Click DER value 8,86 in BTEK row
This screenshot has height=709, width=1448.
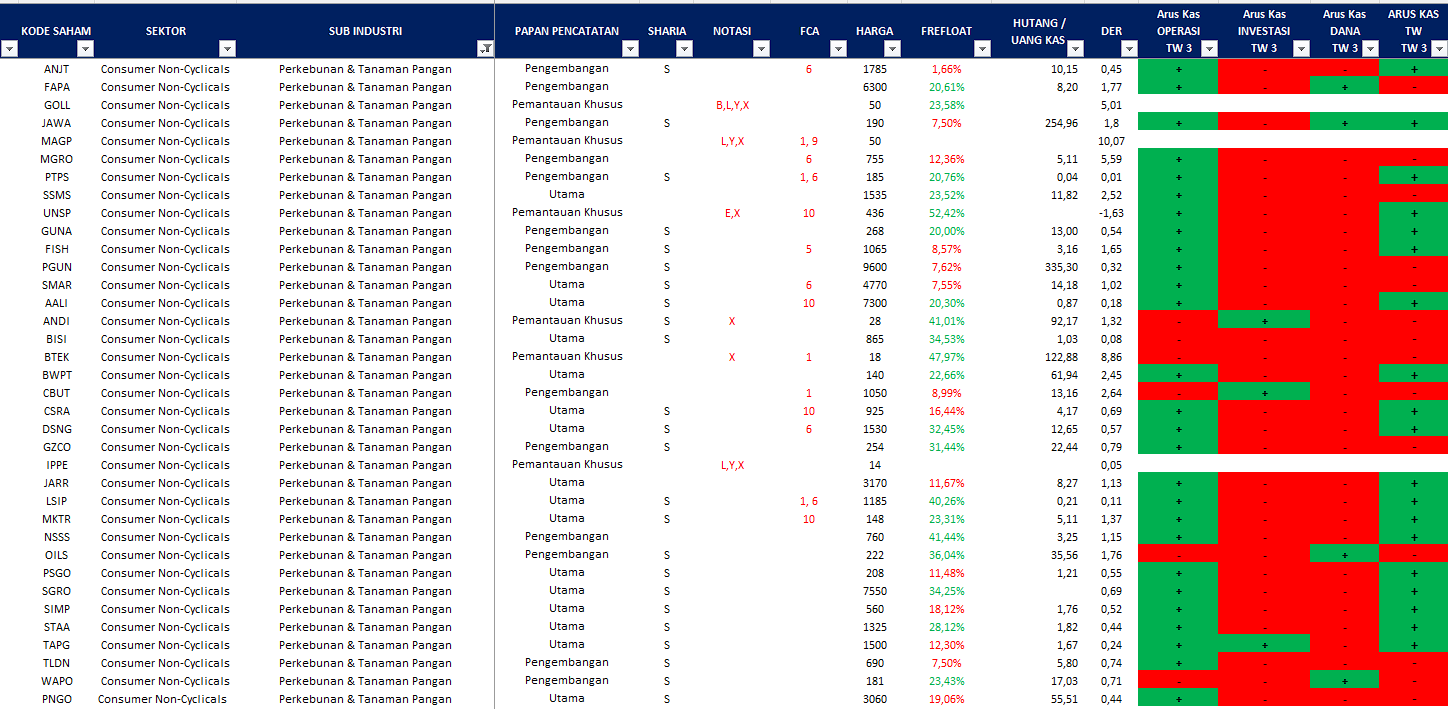[x=1111, y=357]
